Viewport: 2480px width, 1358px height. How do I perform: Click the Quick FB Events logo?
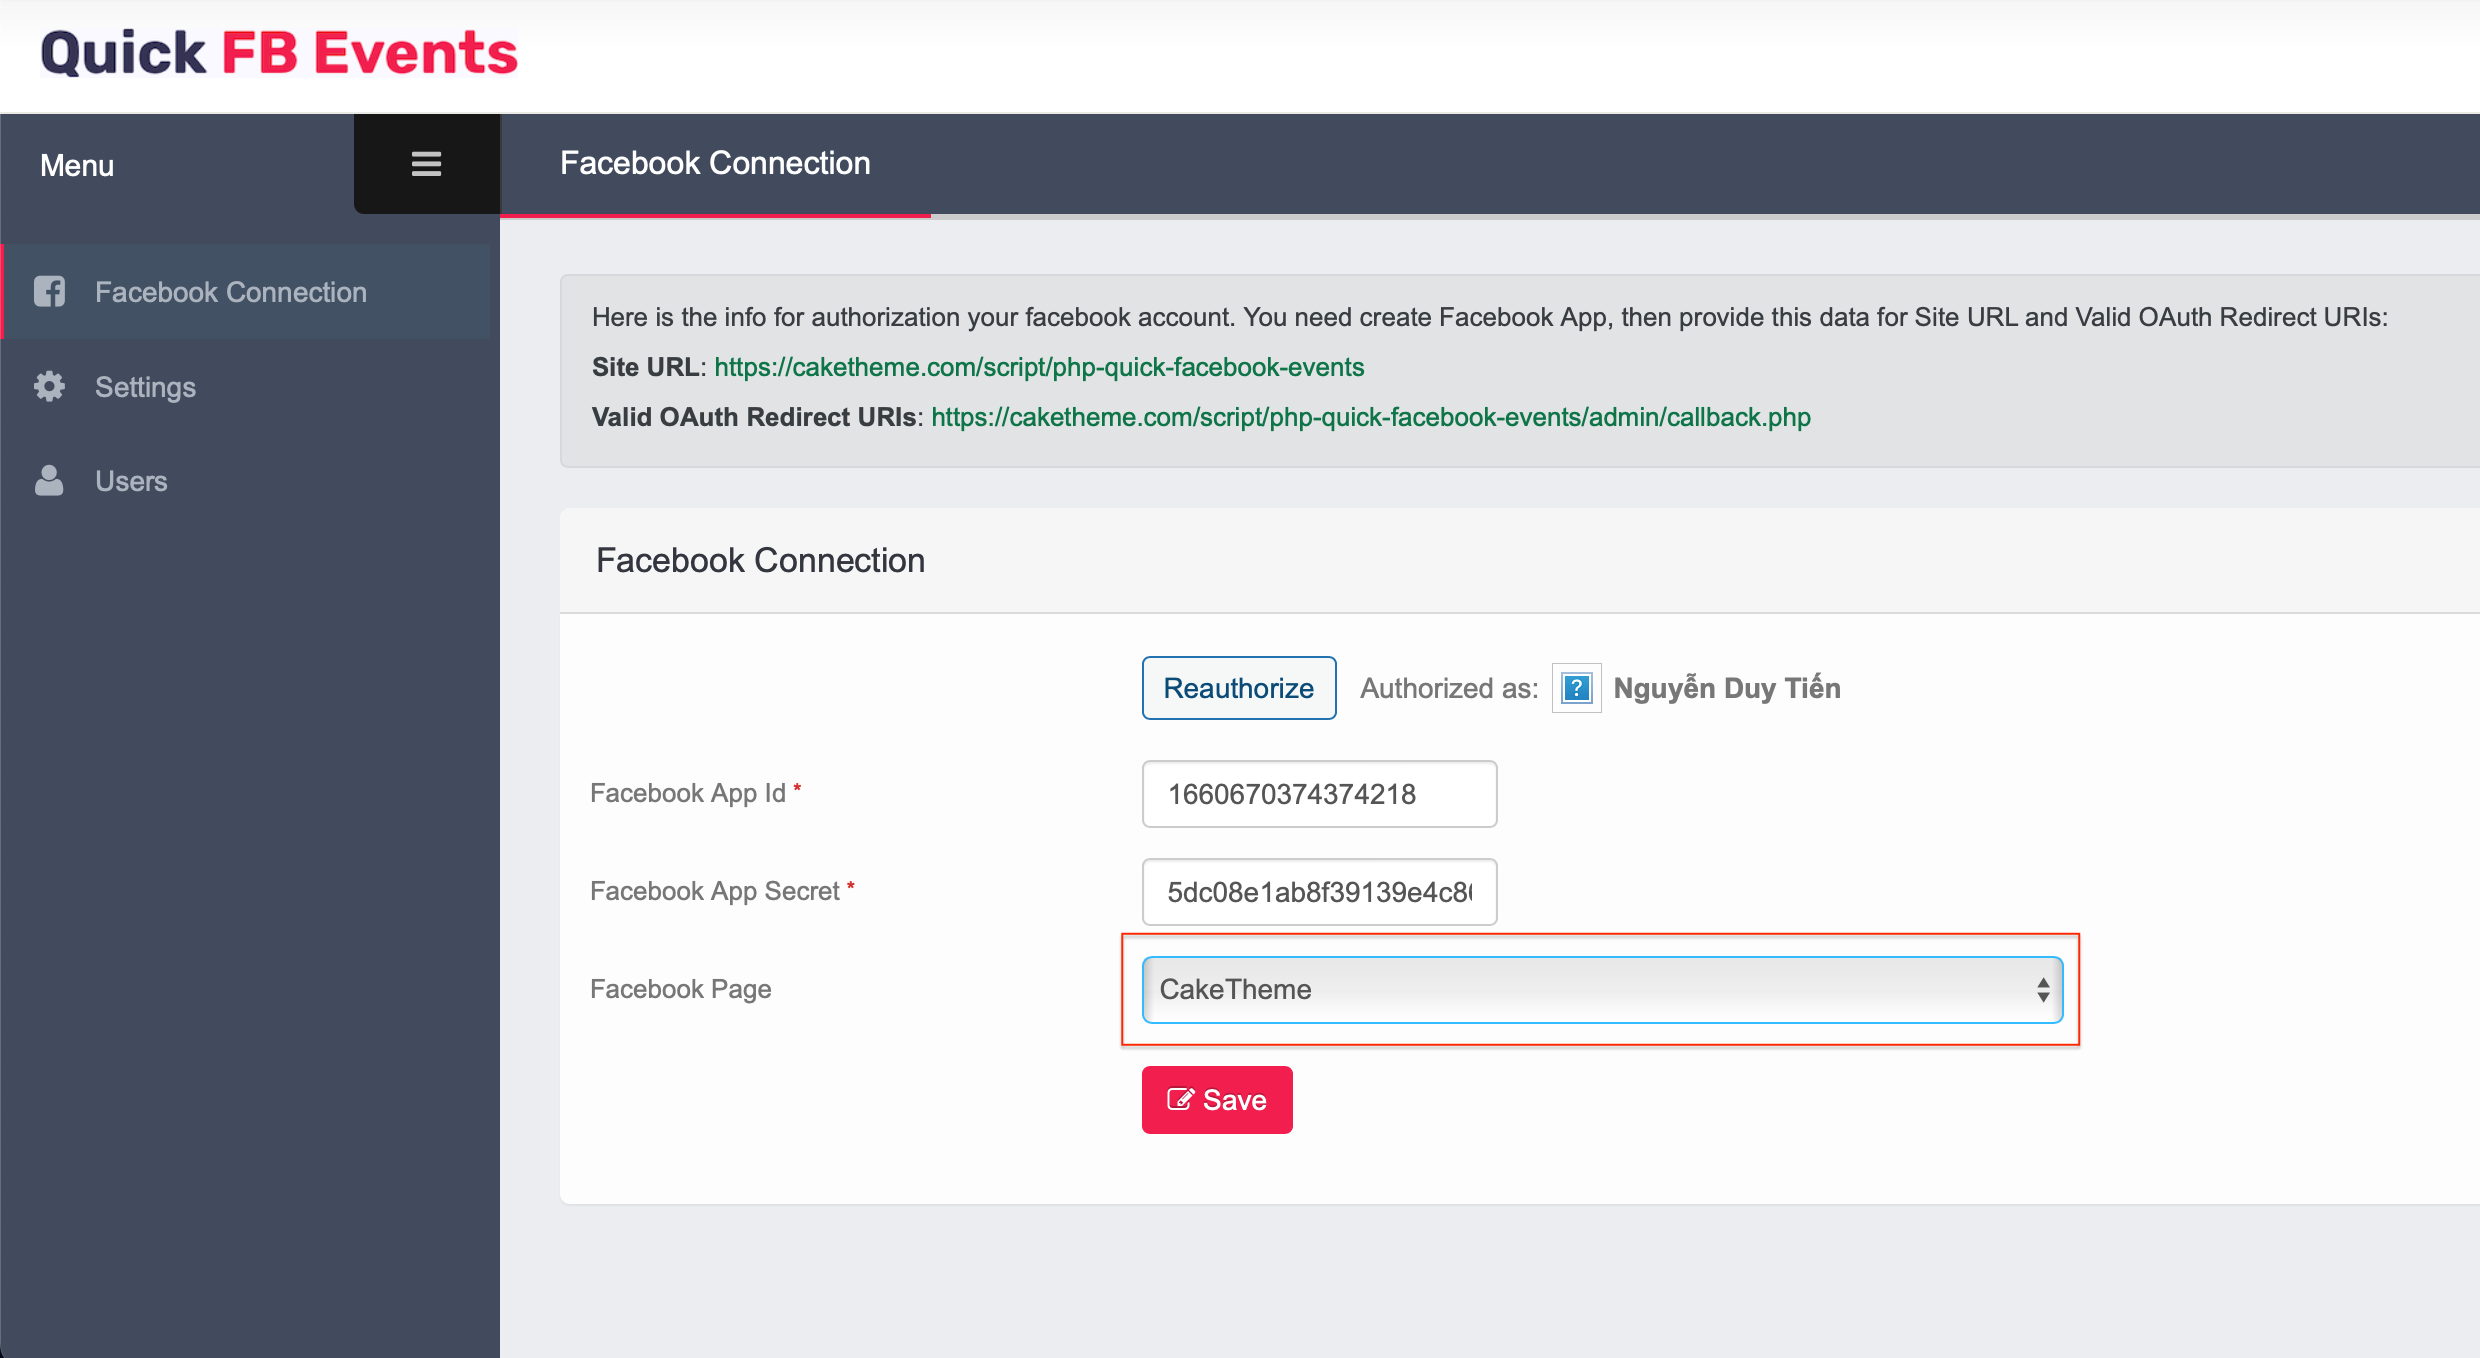[x=279, y=54]
